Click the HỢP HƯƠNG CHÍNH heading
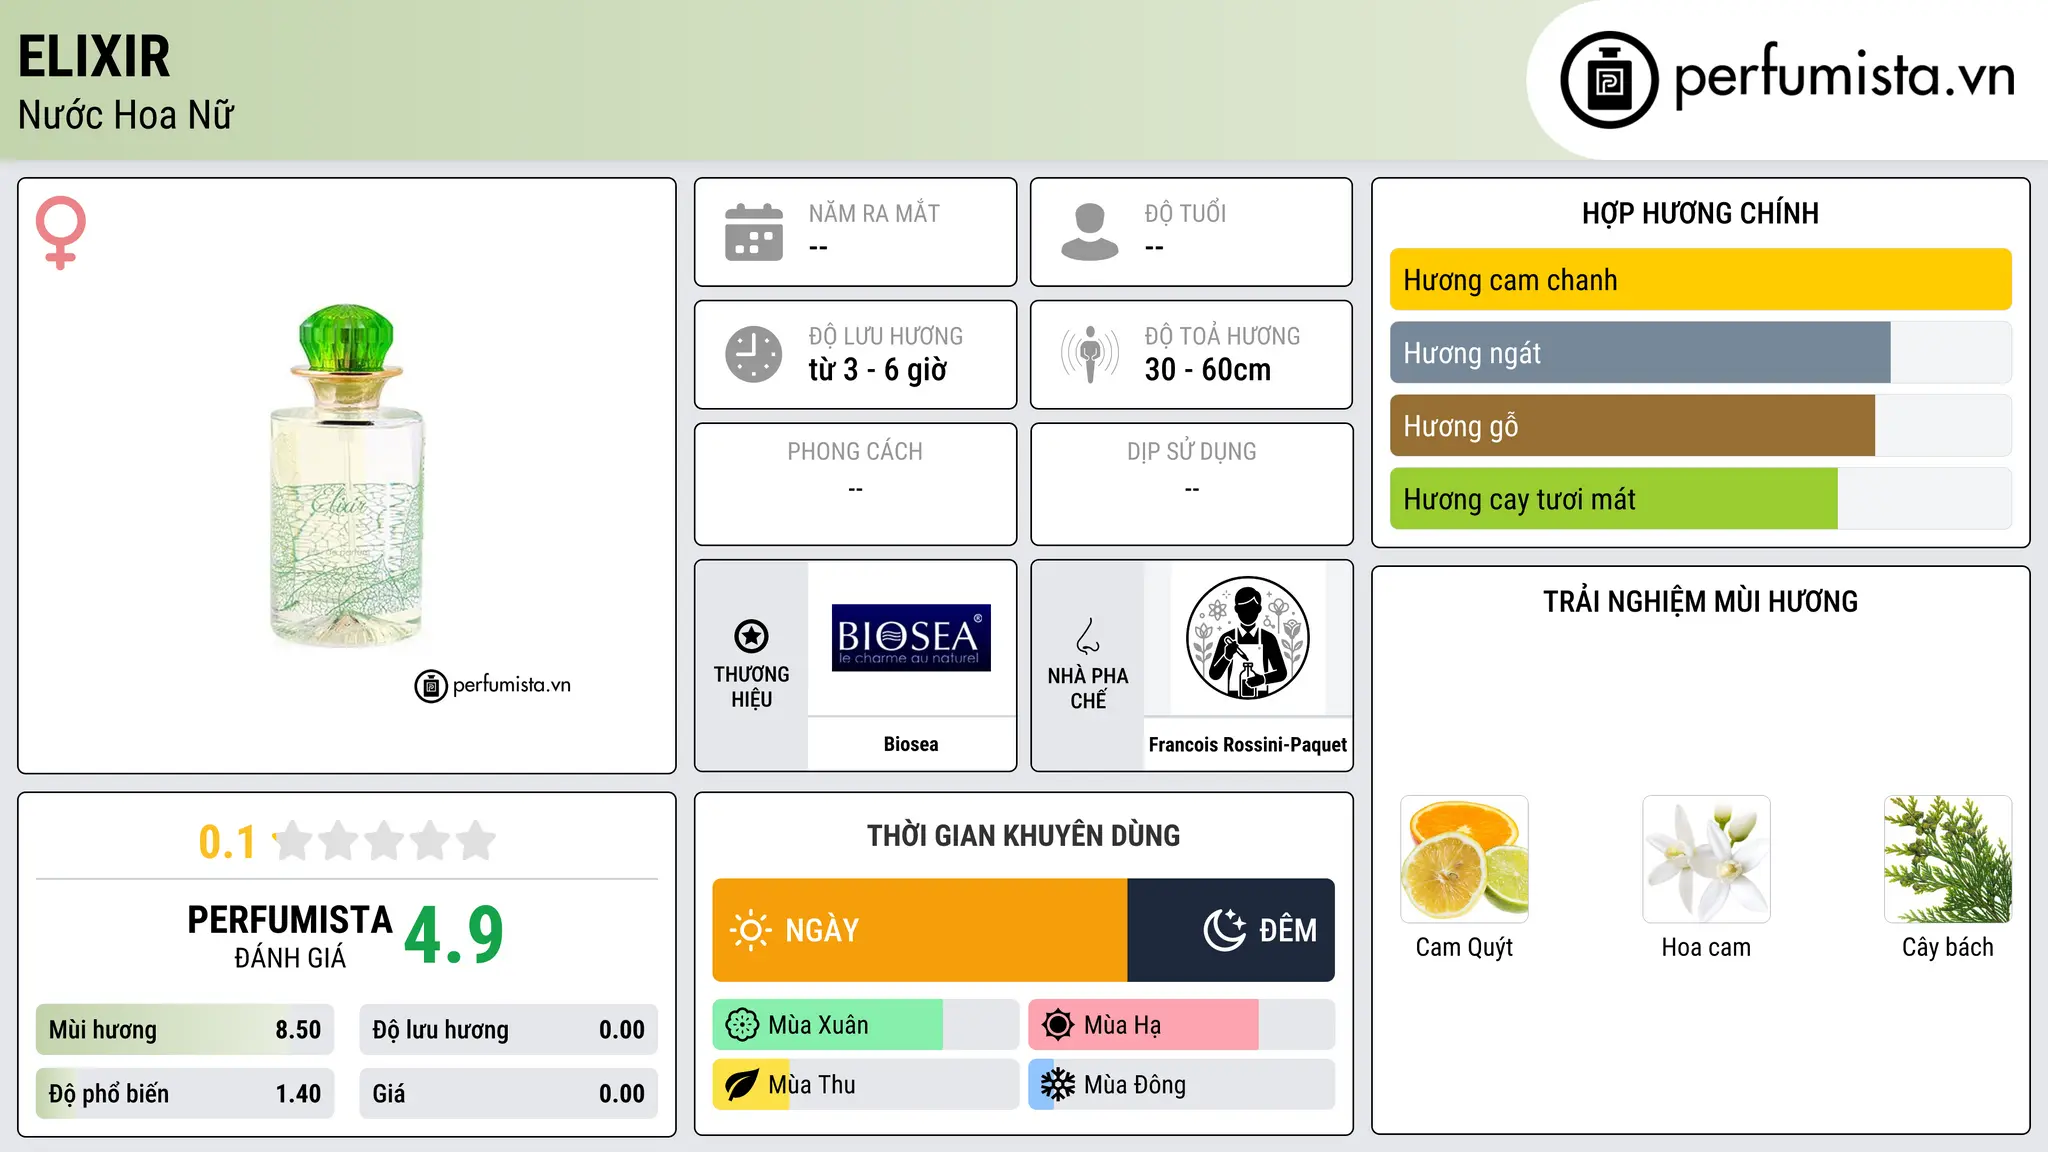Screen dimensions: 2048x1152 point(1700,213)
